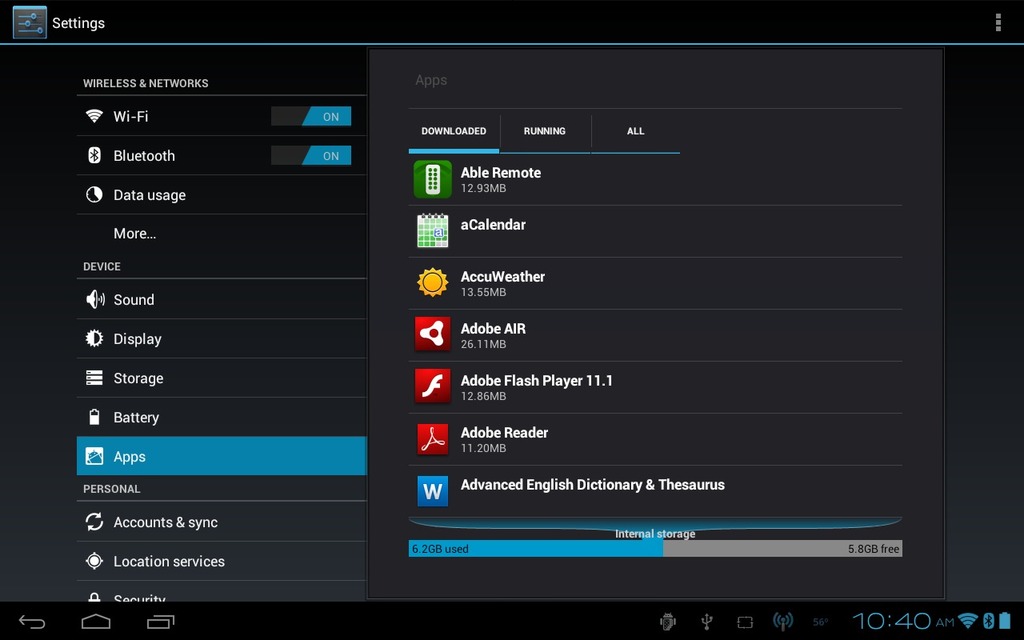Open aCalendar app info

pyautogui.click(x=655, y=231)
